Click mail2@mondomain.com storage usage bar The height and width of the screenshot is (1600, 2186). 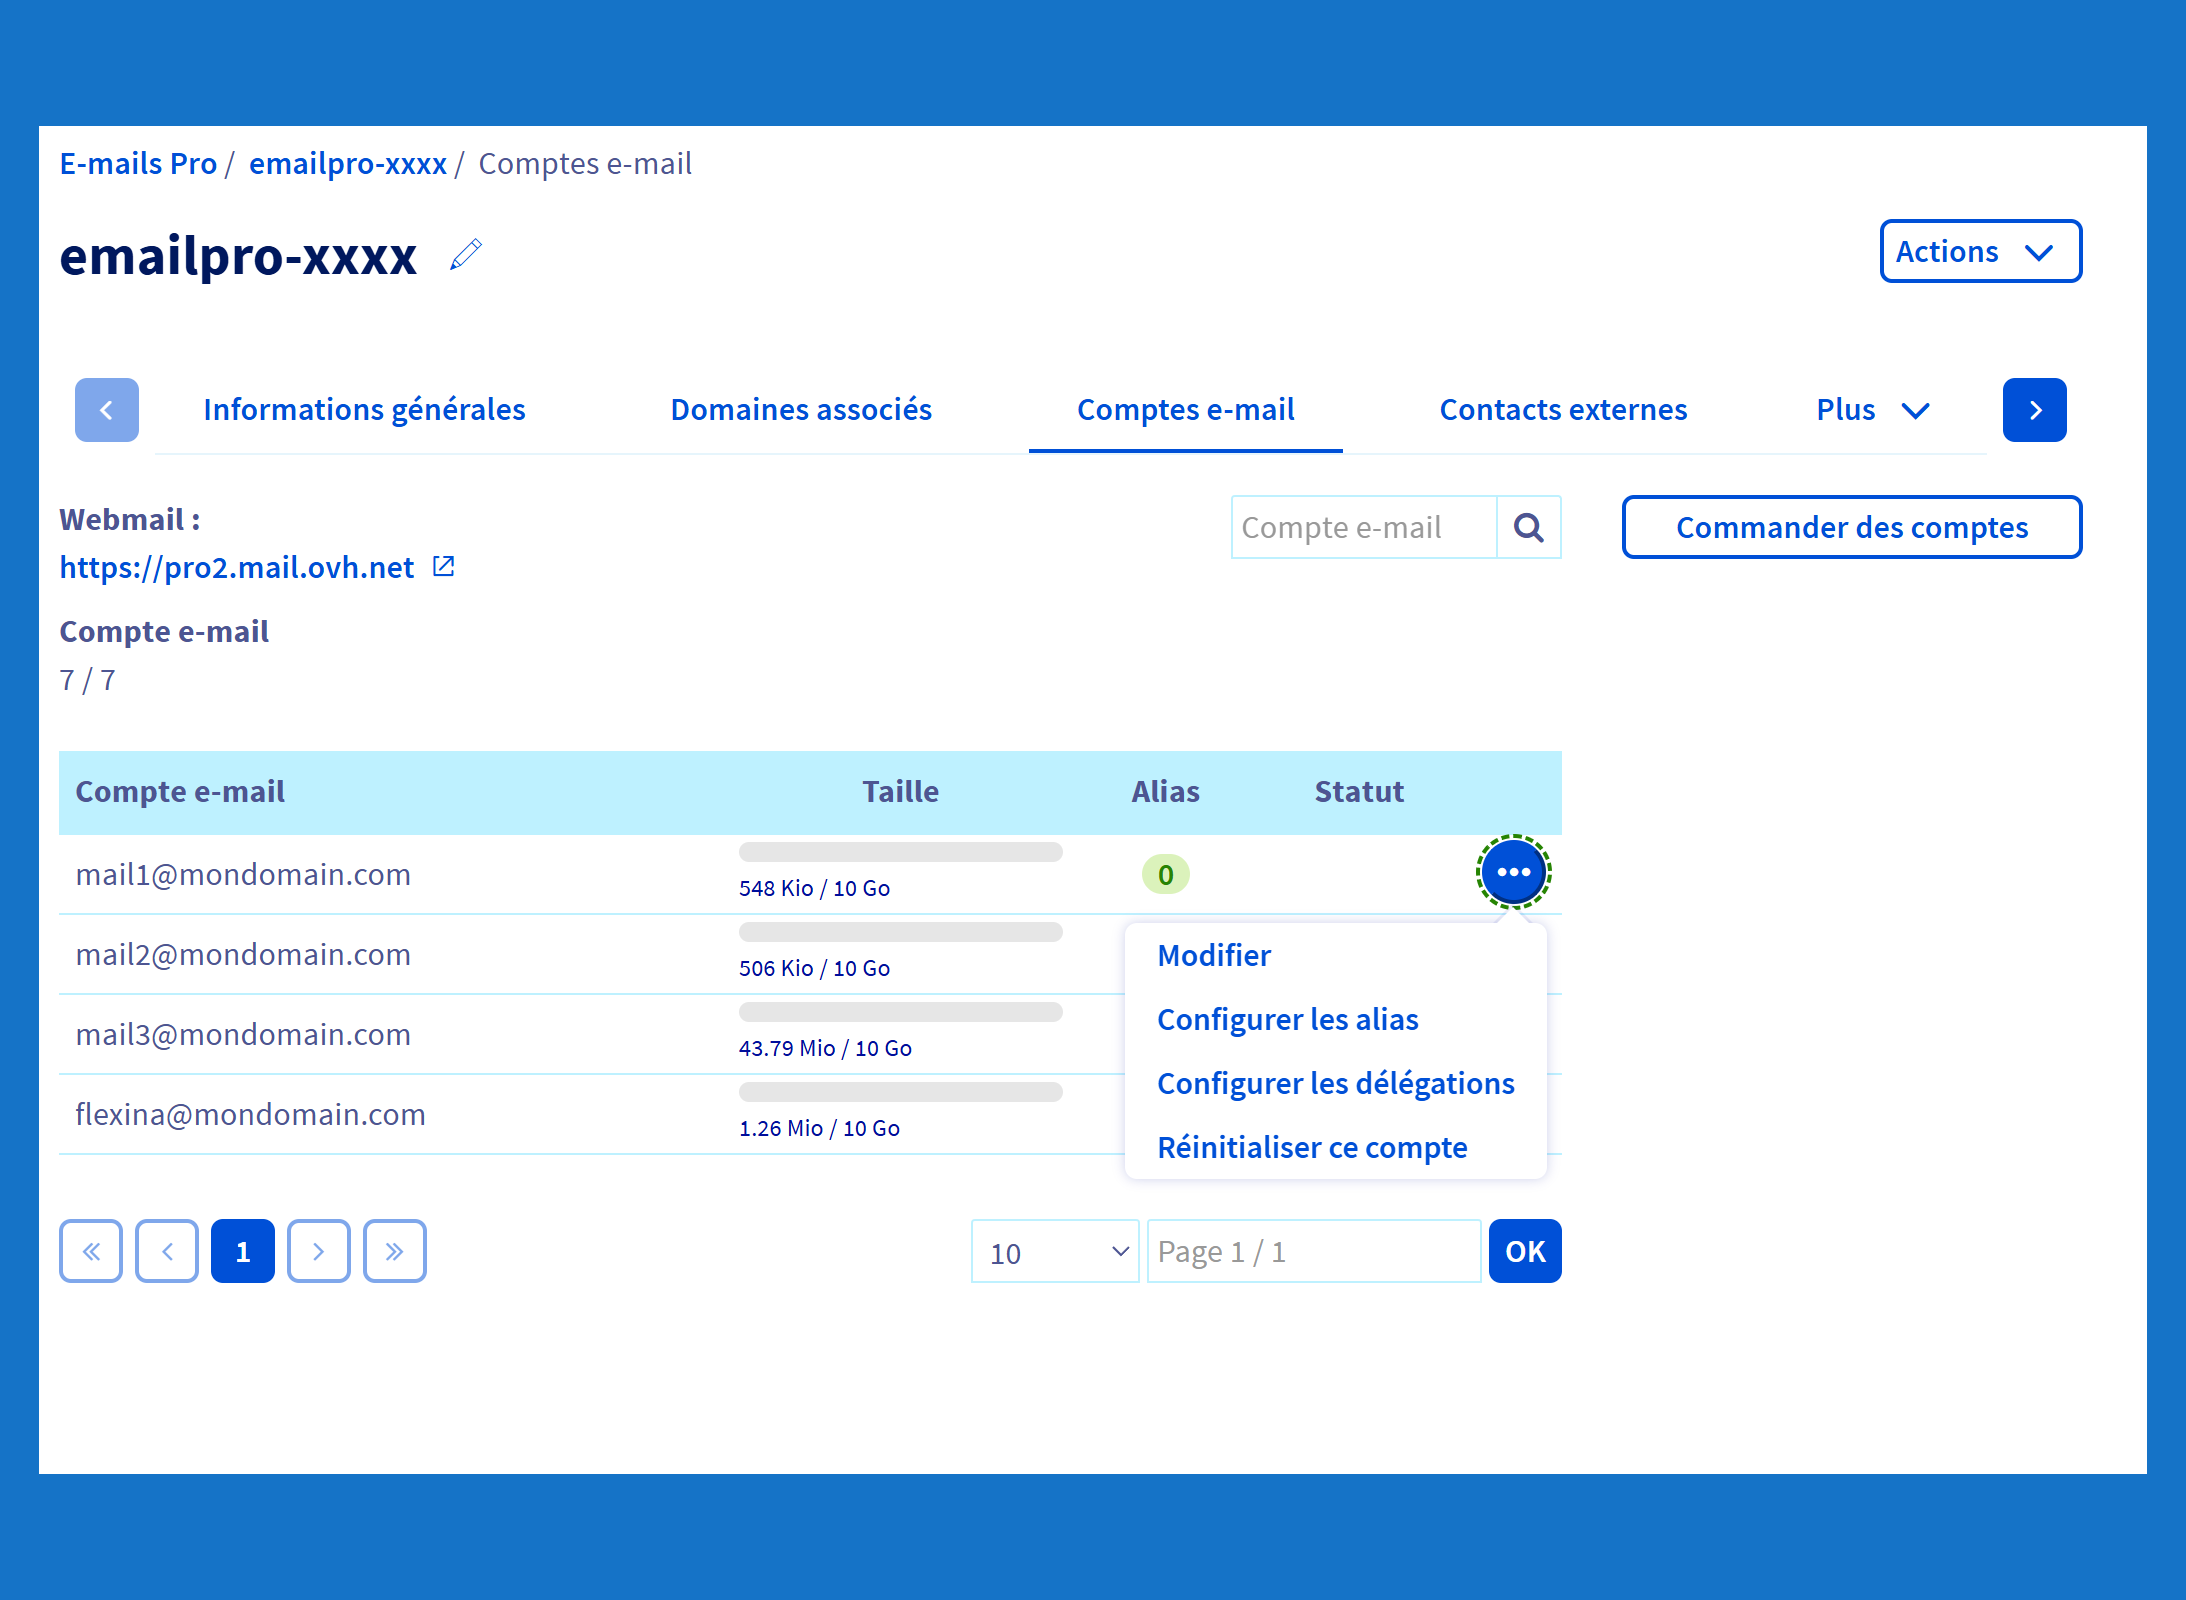point(900,932)
